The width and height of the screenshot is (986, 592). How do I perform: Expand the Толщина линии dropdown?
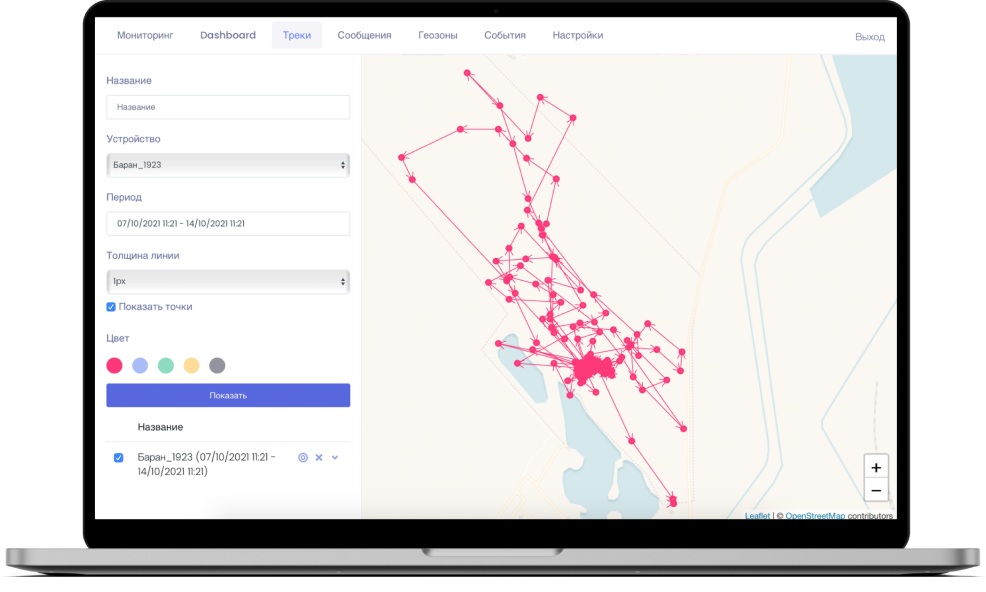(x=228, y=281)
